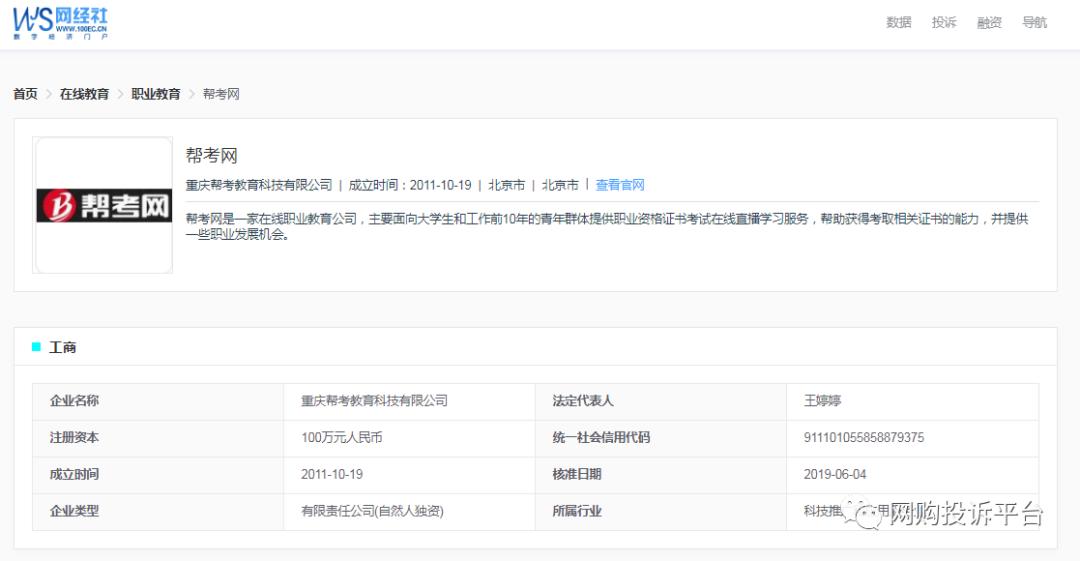Viewport: 1080px width, 561px height.
Task: Click the cyan square beside 工商 heading
Action: tap(37, 347)
